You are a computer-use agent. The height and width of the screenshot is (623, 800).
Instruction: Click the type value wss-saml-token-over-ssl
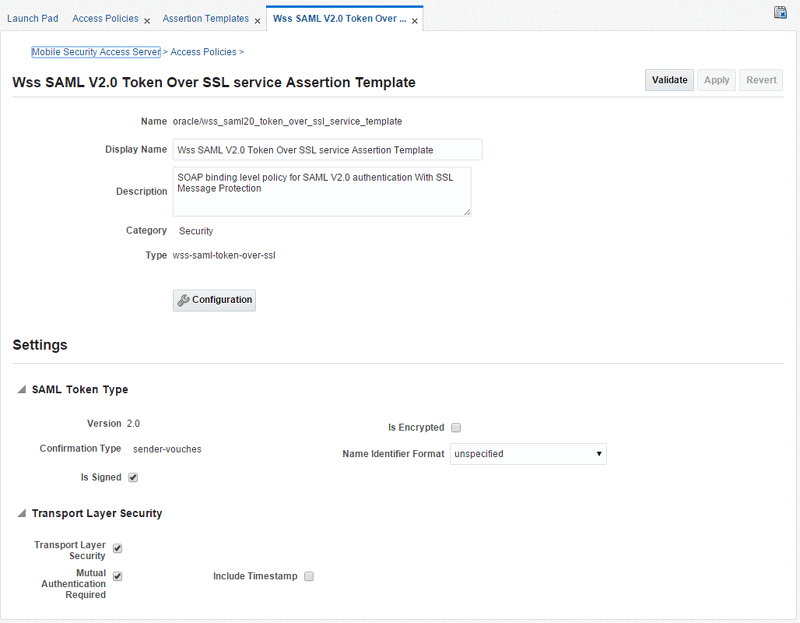coord(224,255)
